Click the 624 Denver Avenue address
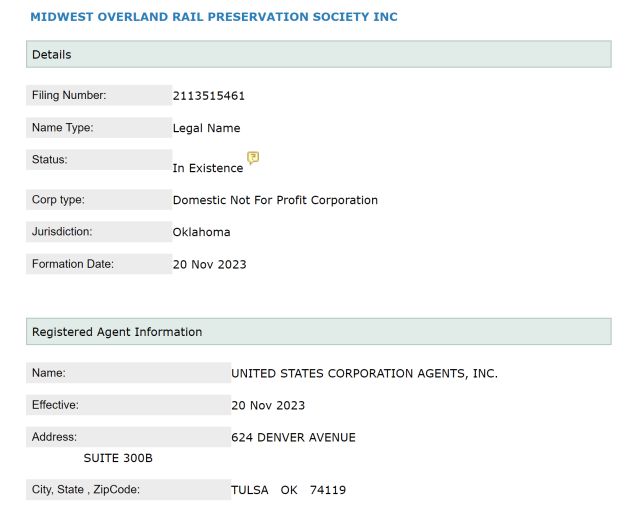This screenshot has width=640, height=512. coord(293,438)
